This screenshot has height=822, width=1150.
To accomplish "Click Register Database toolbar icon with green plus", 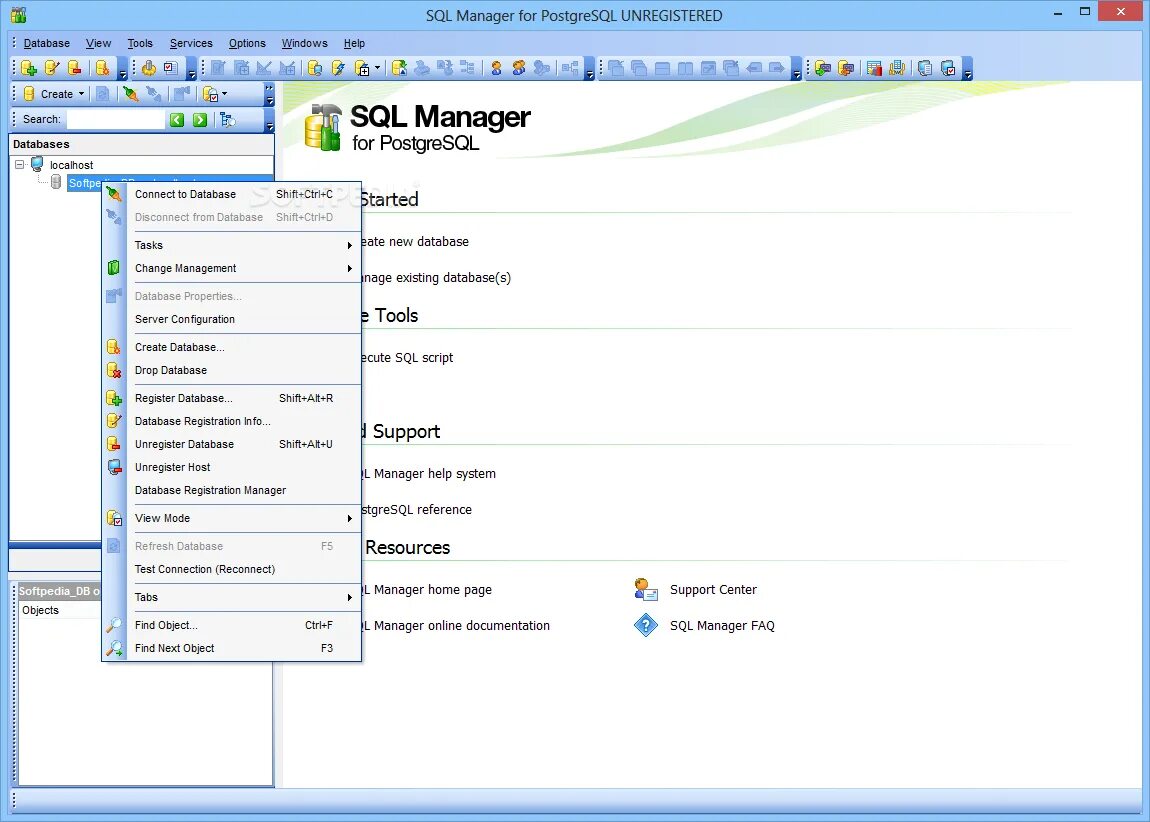I will point(29,68).
